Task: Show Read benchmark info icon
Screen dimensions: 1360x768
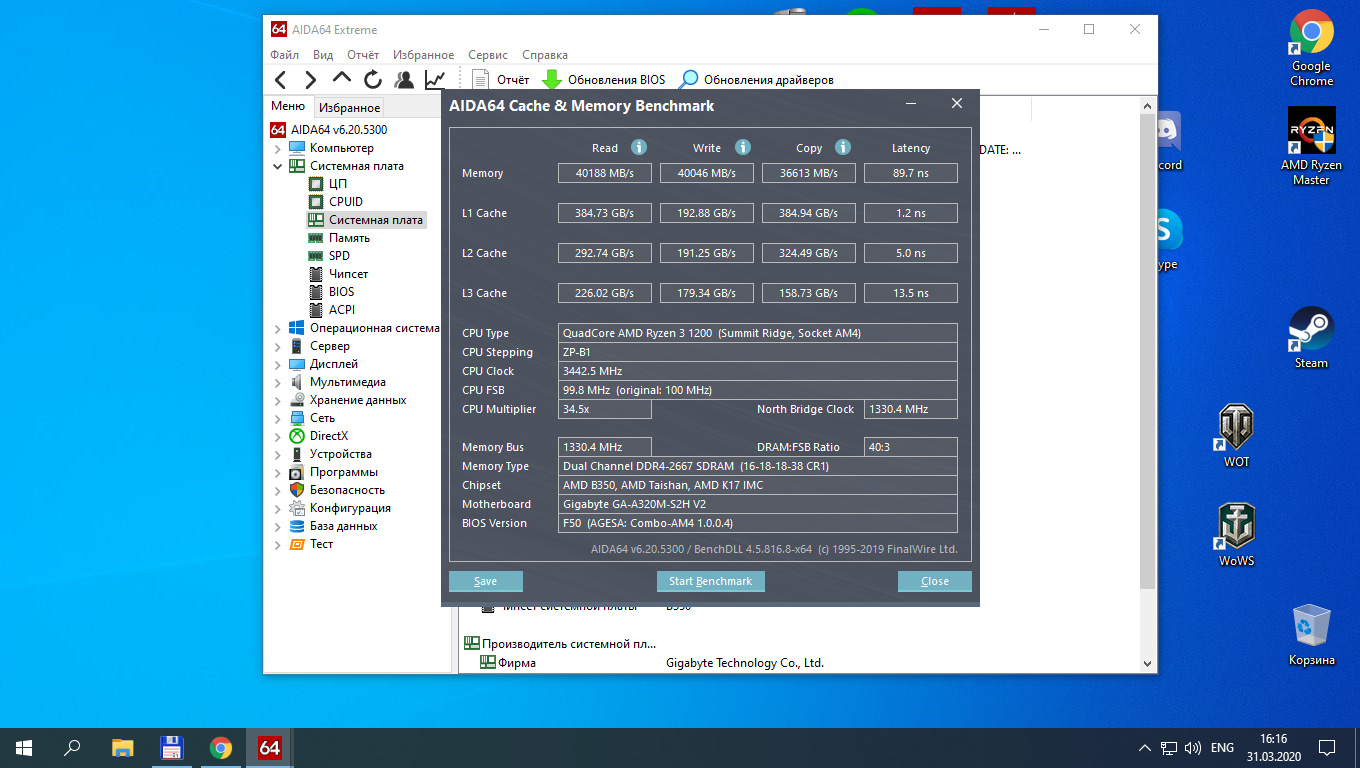Action: (x=639, y=147)
